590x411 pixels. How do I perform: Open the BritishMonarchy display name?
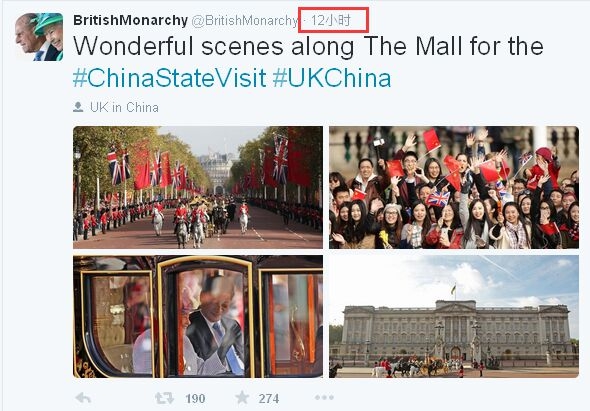[130, 20]
